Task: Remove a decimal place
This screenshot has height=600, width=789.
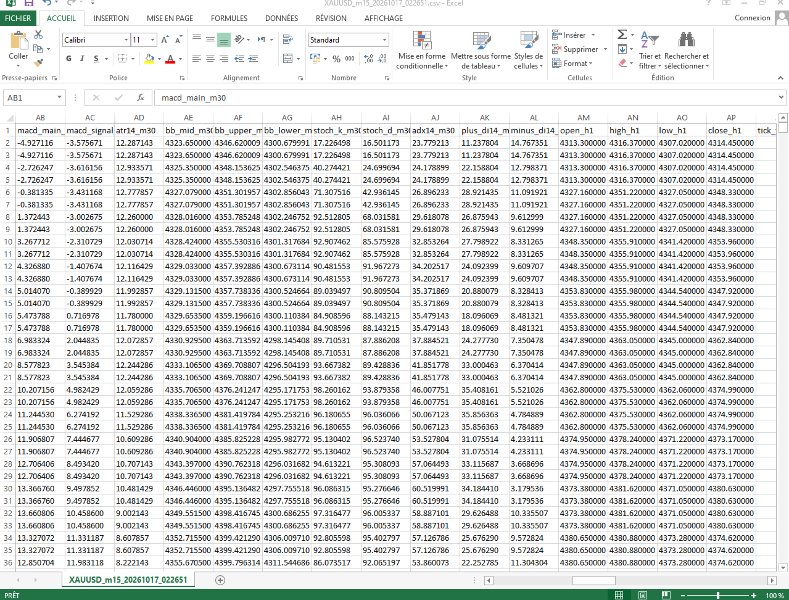Action: pos(383,59)
